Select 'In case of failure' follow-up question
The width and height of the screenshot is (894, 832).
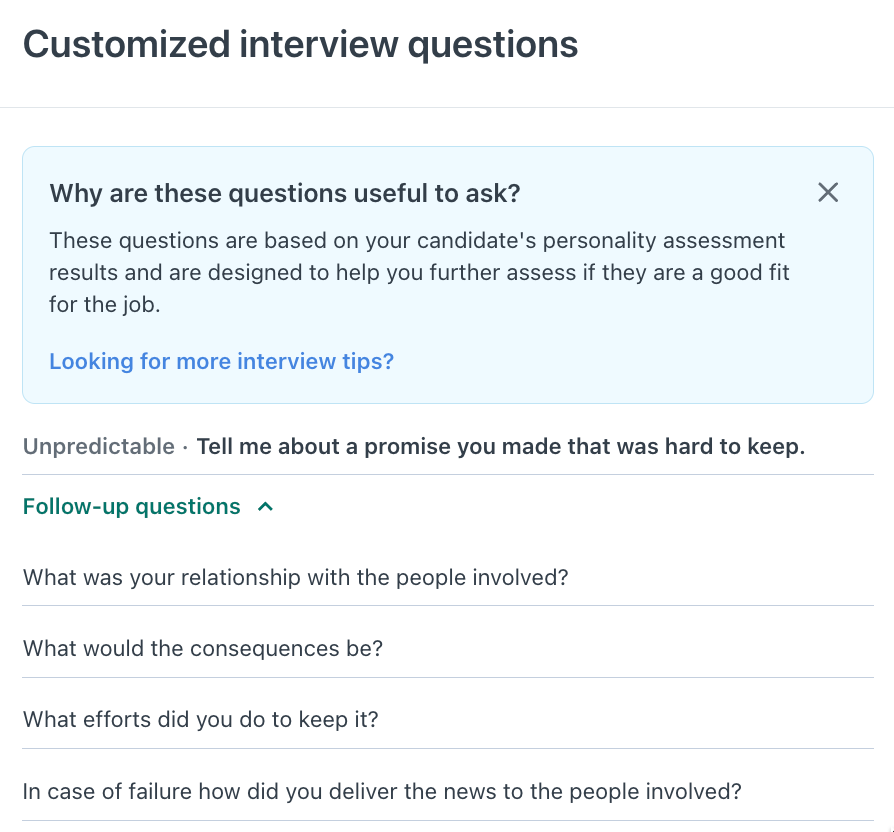[x=382, y=792]
